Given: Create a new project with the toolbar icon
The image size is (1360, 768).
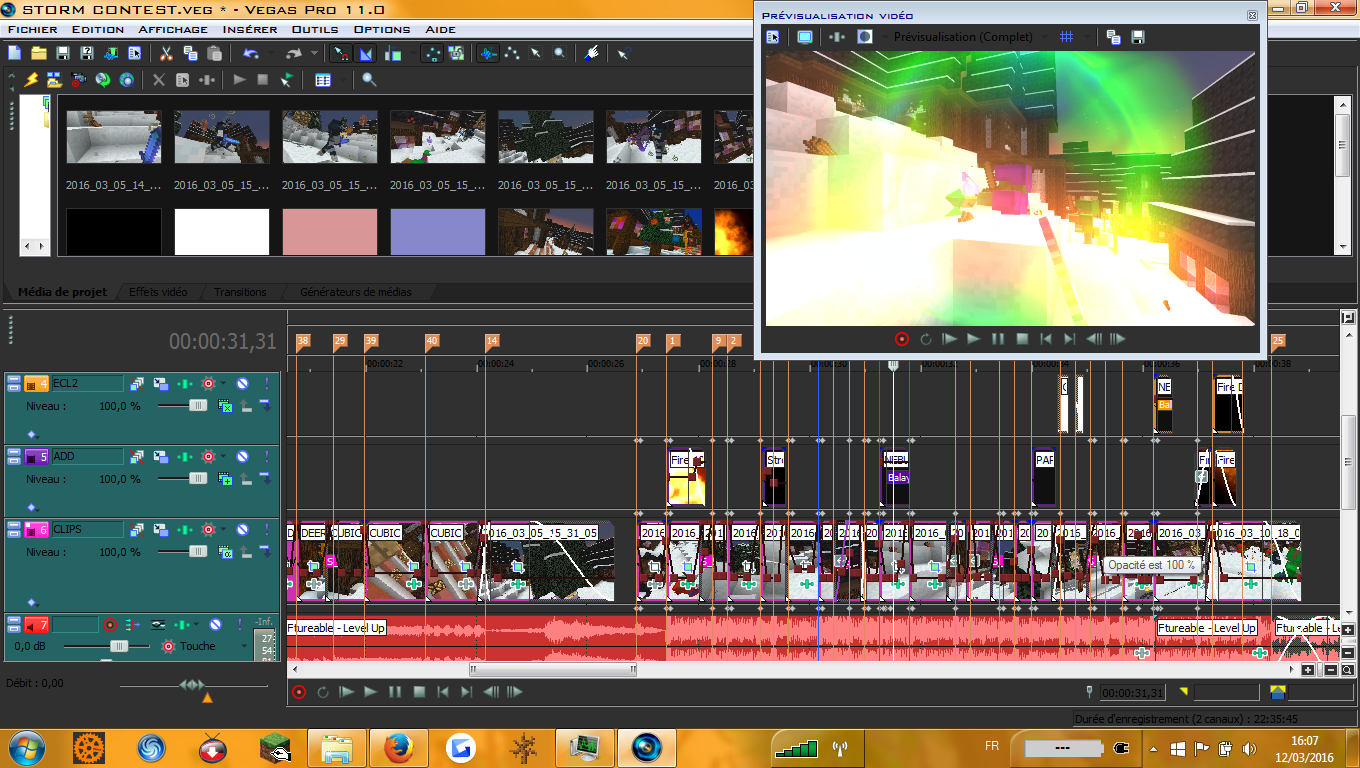Looking at the screenshot, I should point(14,53).
